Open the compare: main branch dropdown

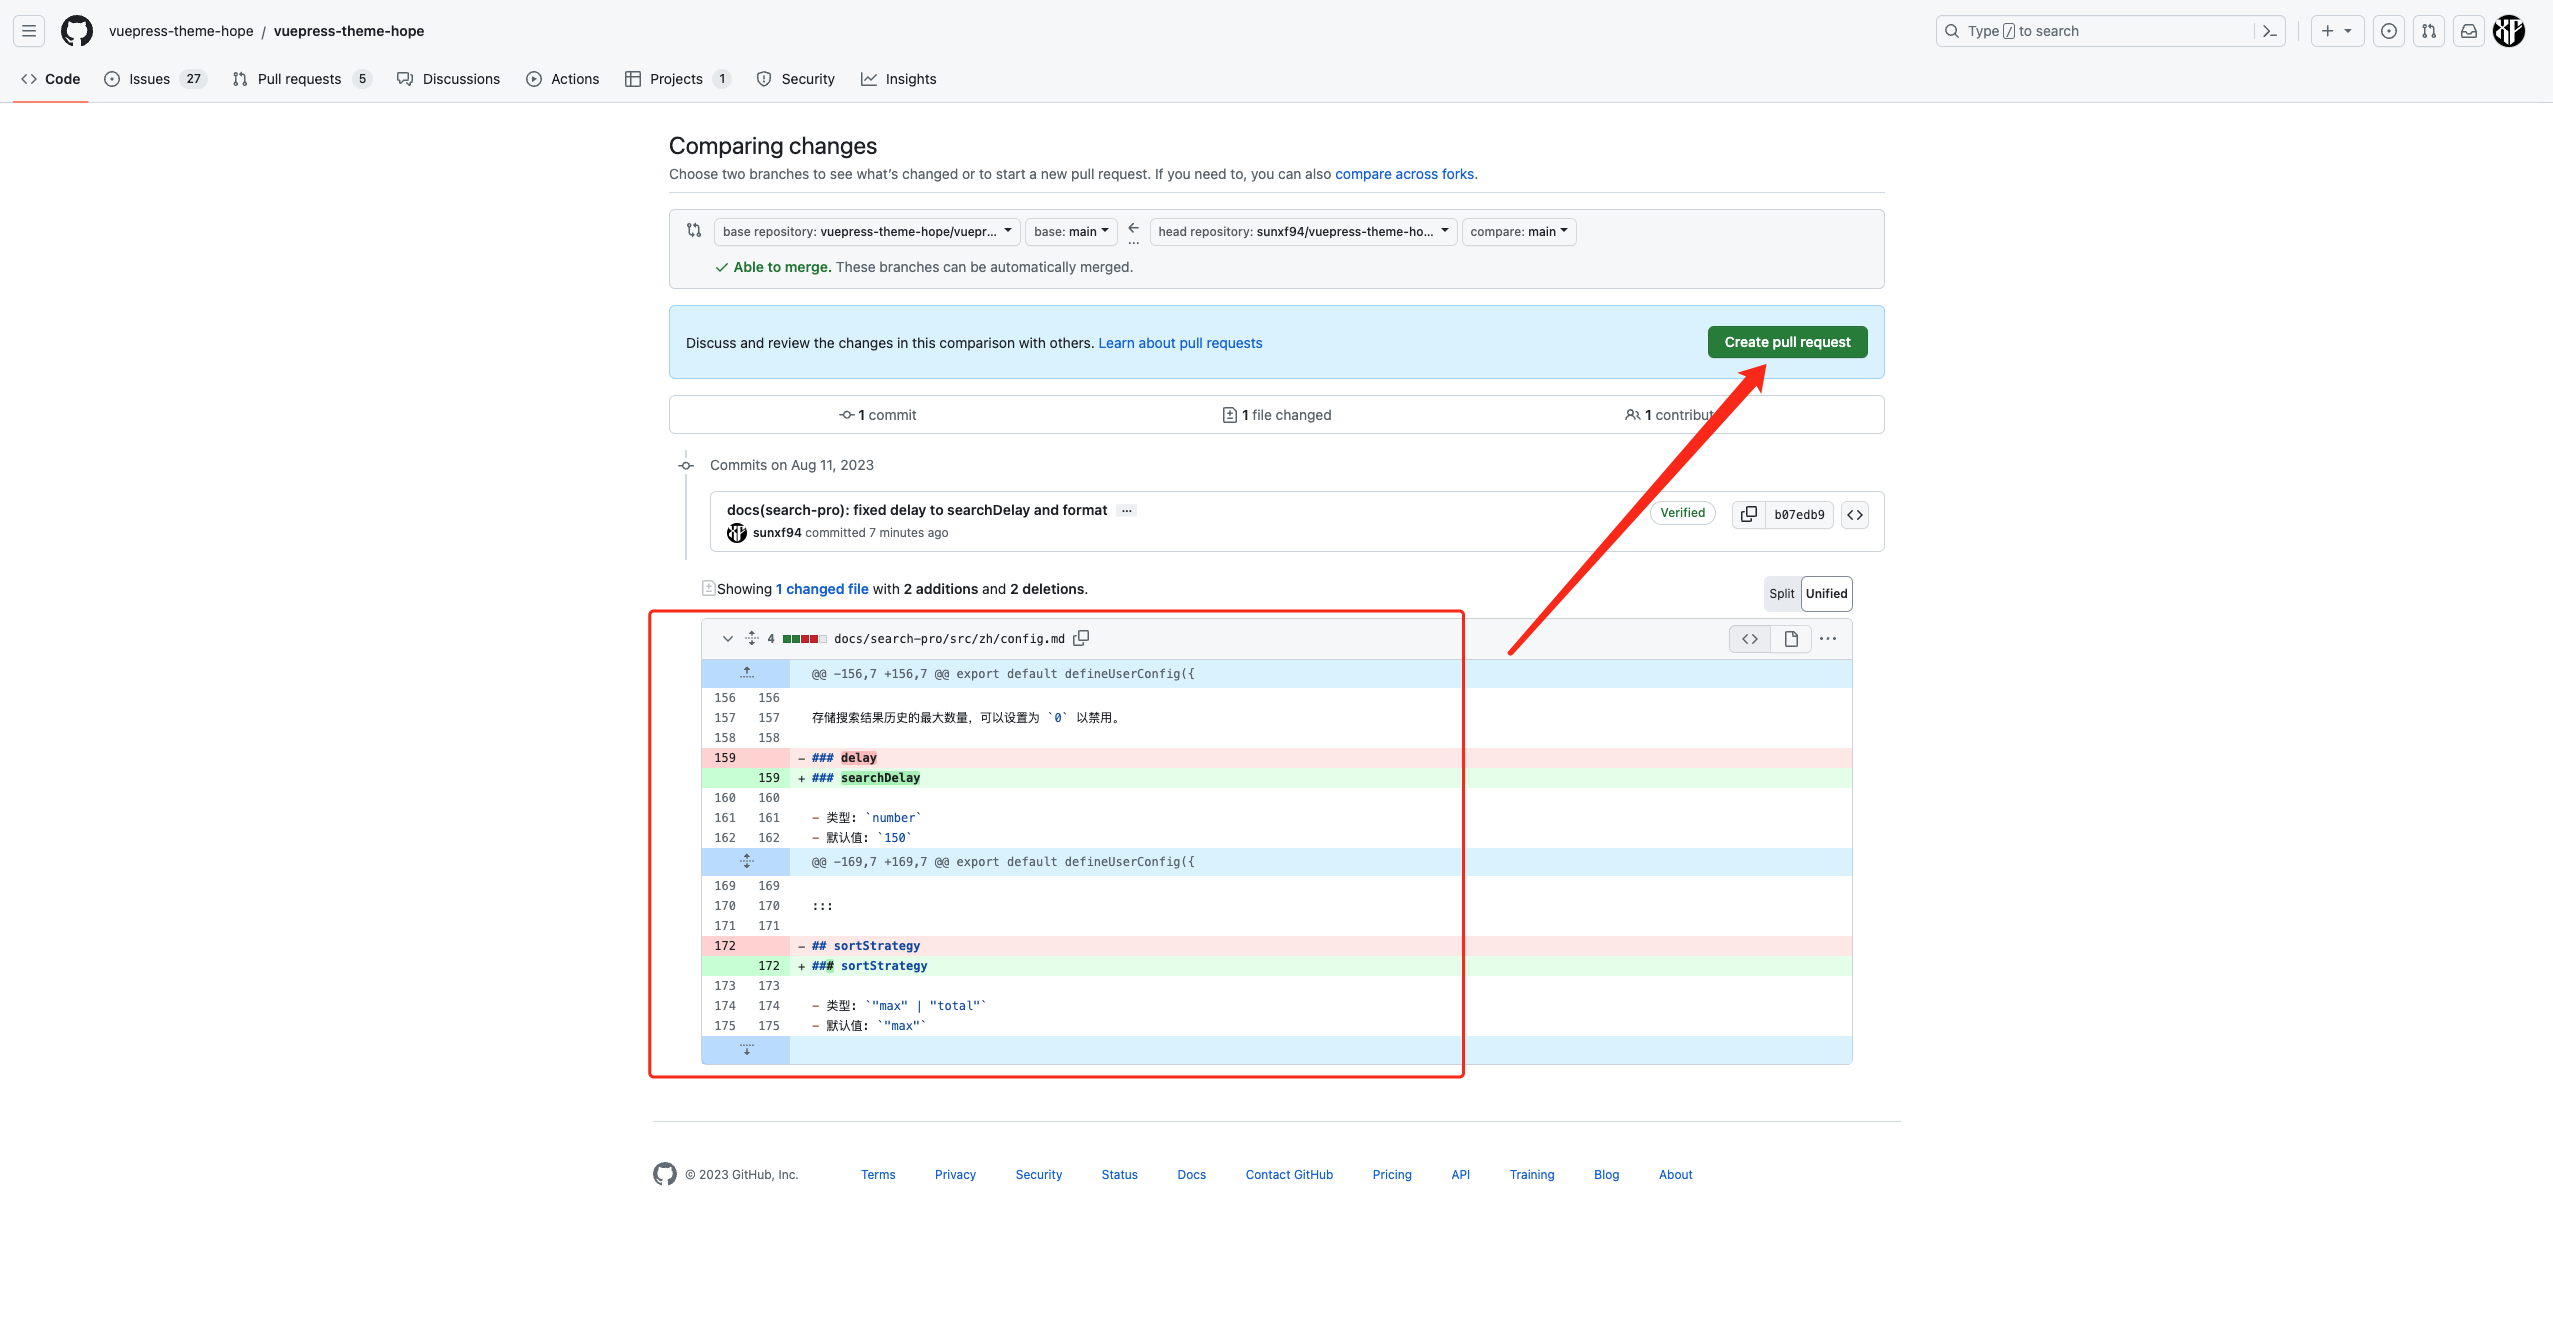pyautogui.click(x=1519, y=232)
